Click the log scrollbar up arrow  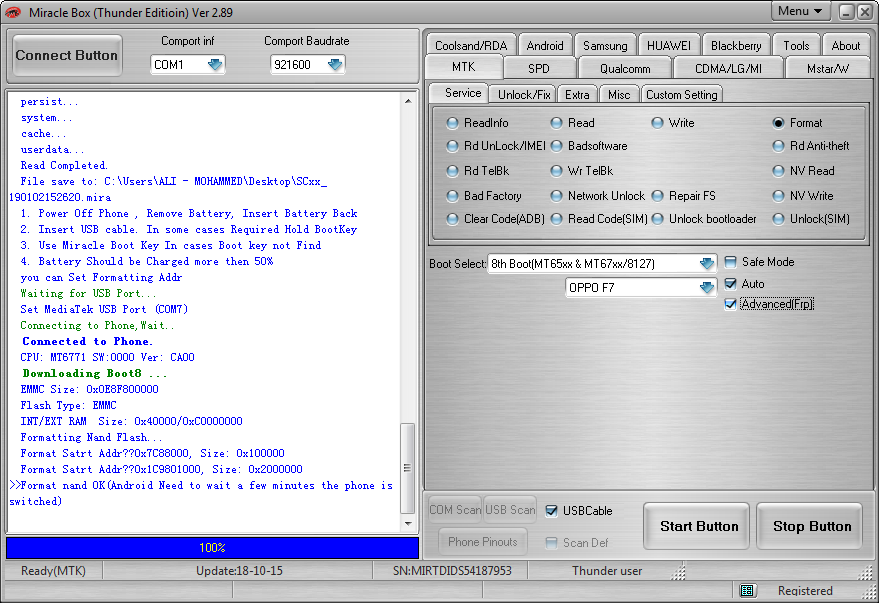(x=408, y=101)
